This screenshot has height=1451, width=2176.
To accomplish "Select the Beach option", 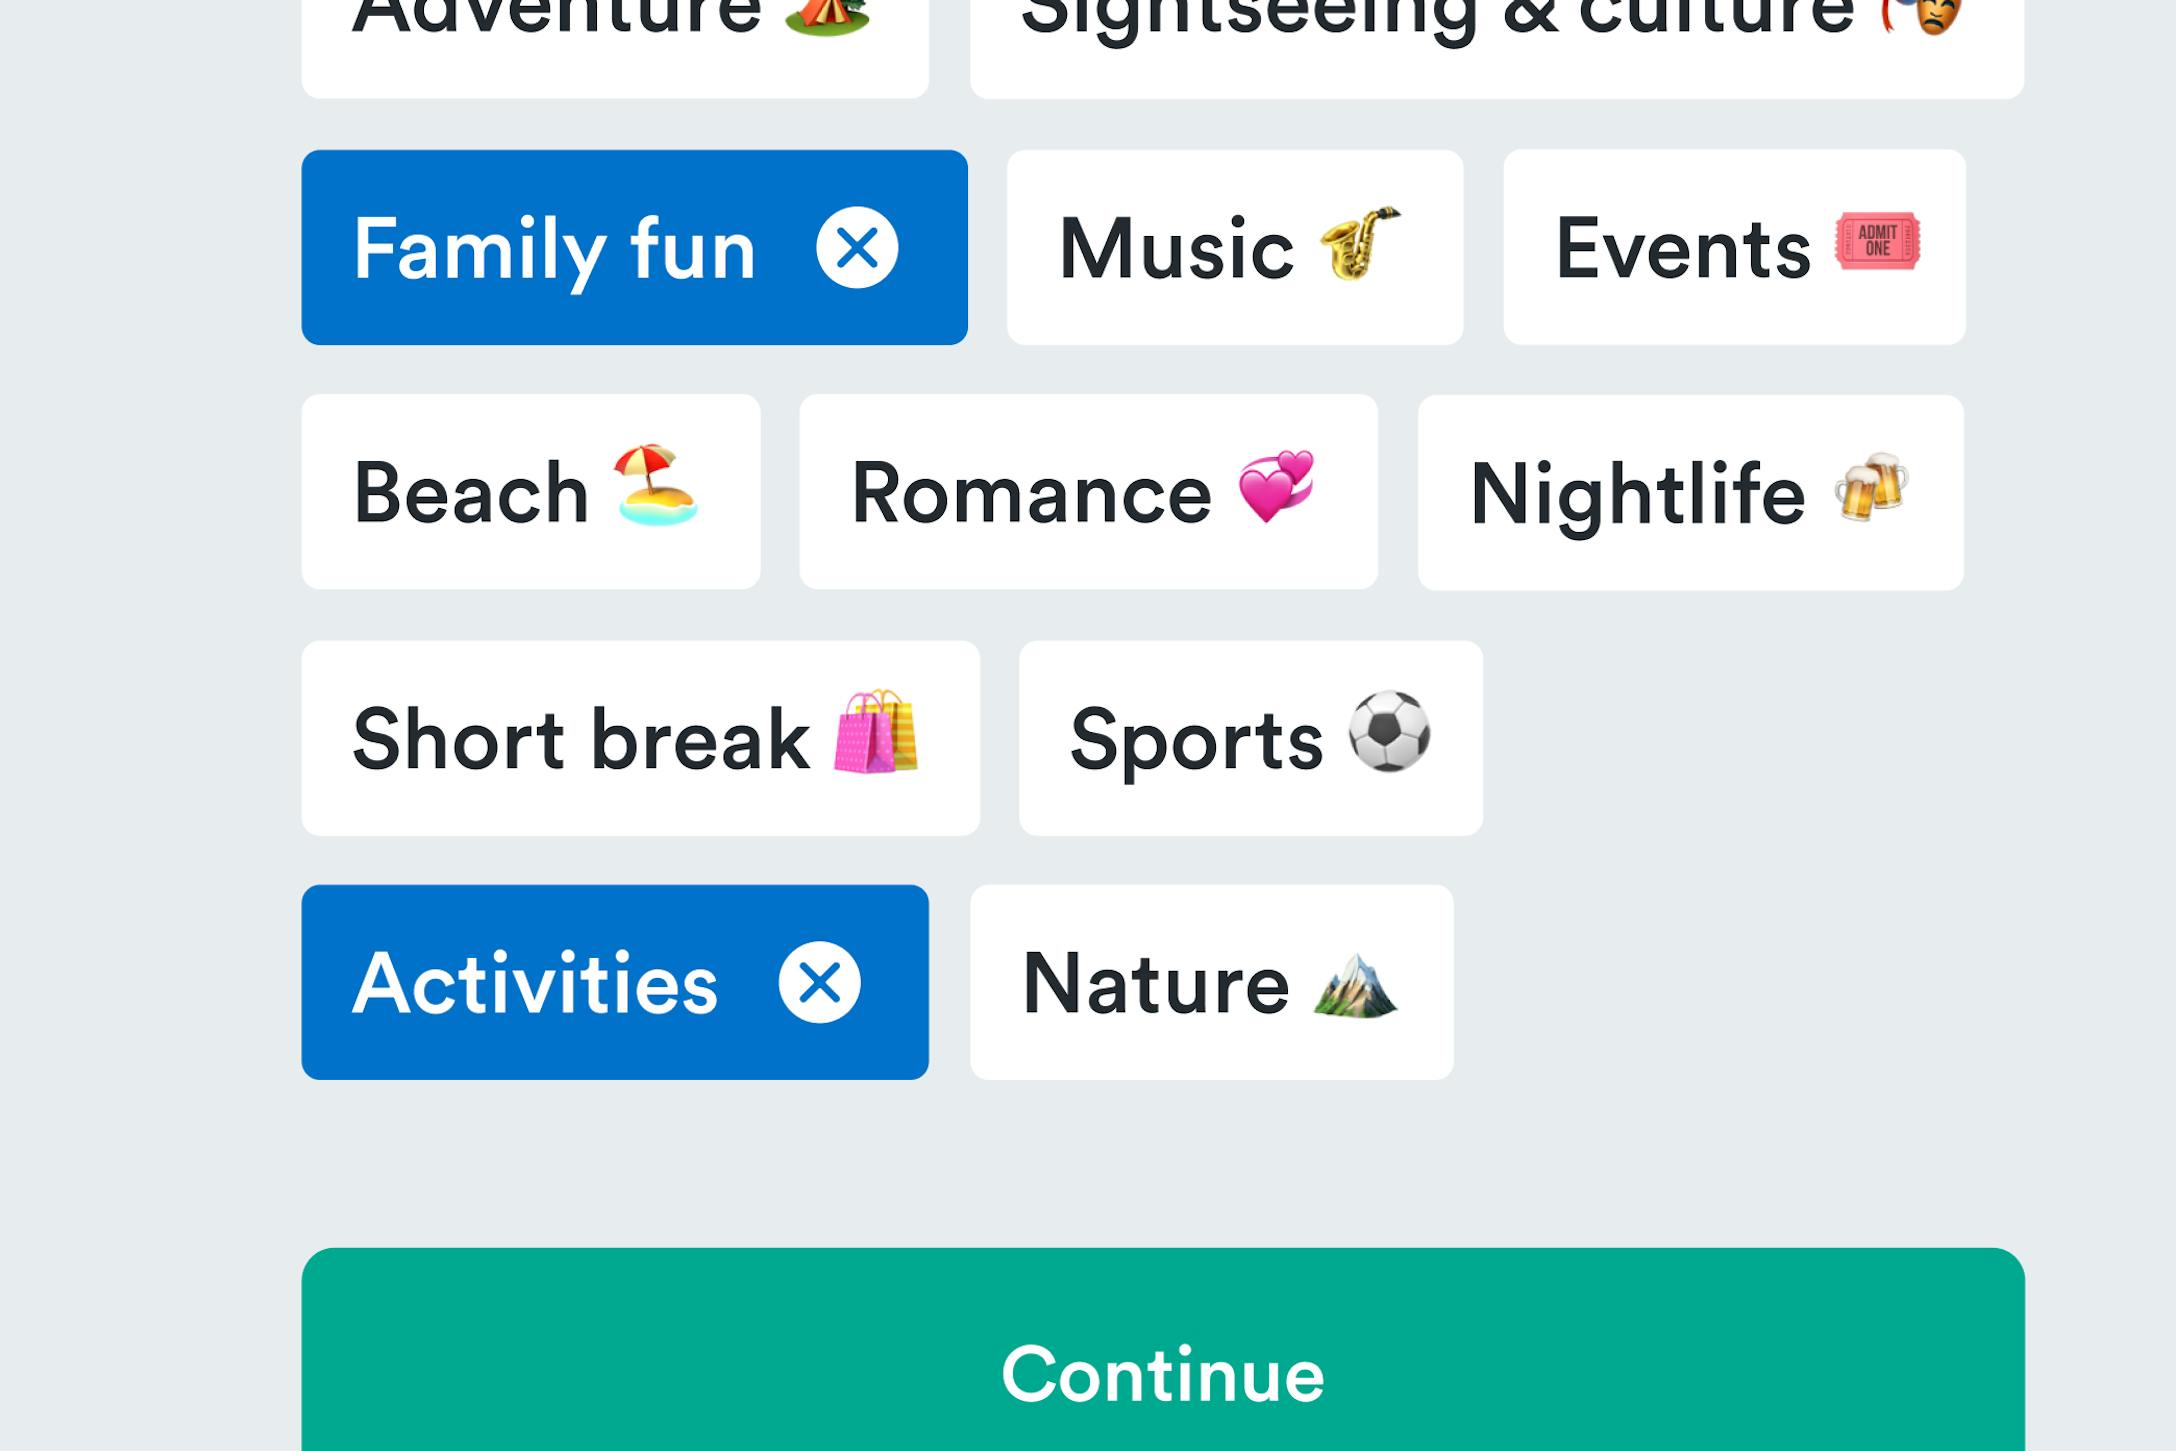I will (x=531, y=492).
